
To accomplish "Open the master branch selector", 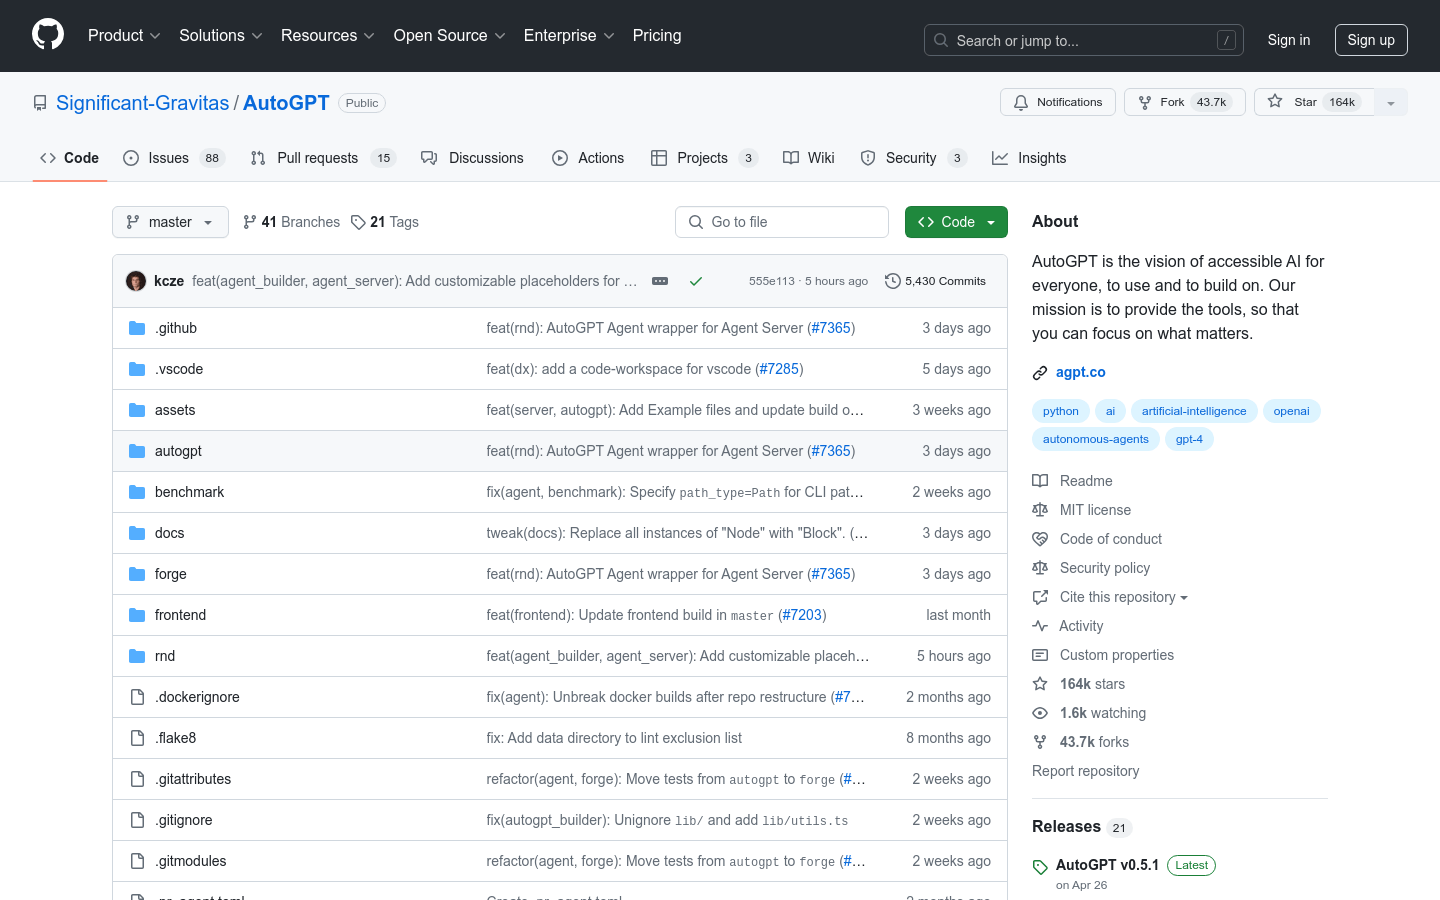I will tap(170, 222).
